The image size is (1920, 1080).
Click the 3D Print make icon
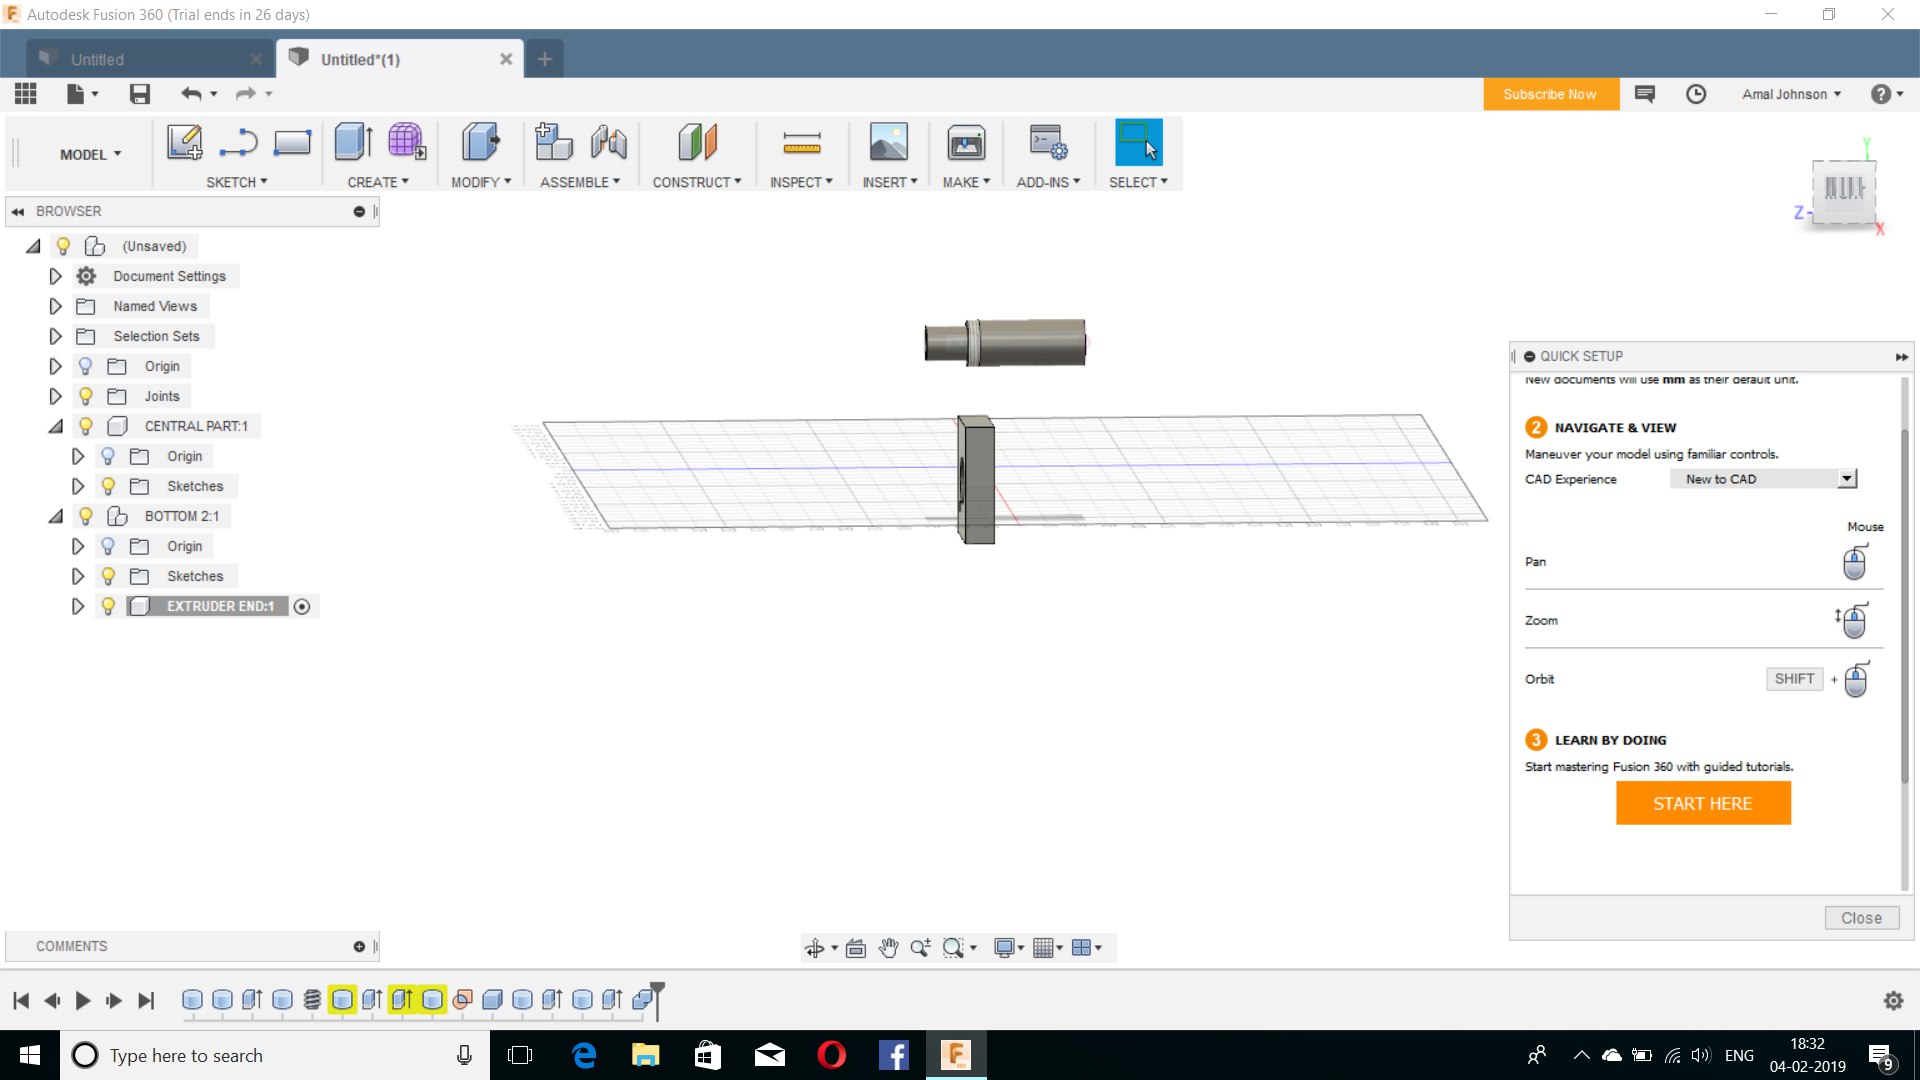(965, 143)
